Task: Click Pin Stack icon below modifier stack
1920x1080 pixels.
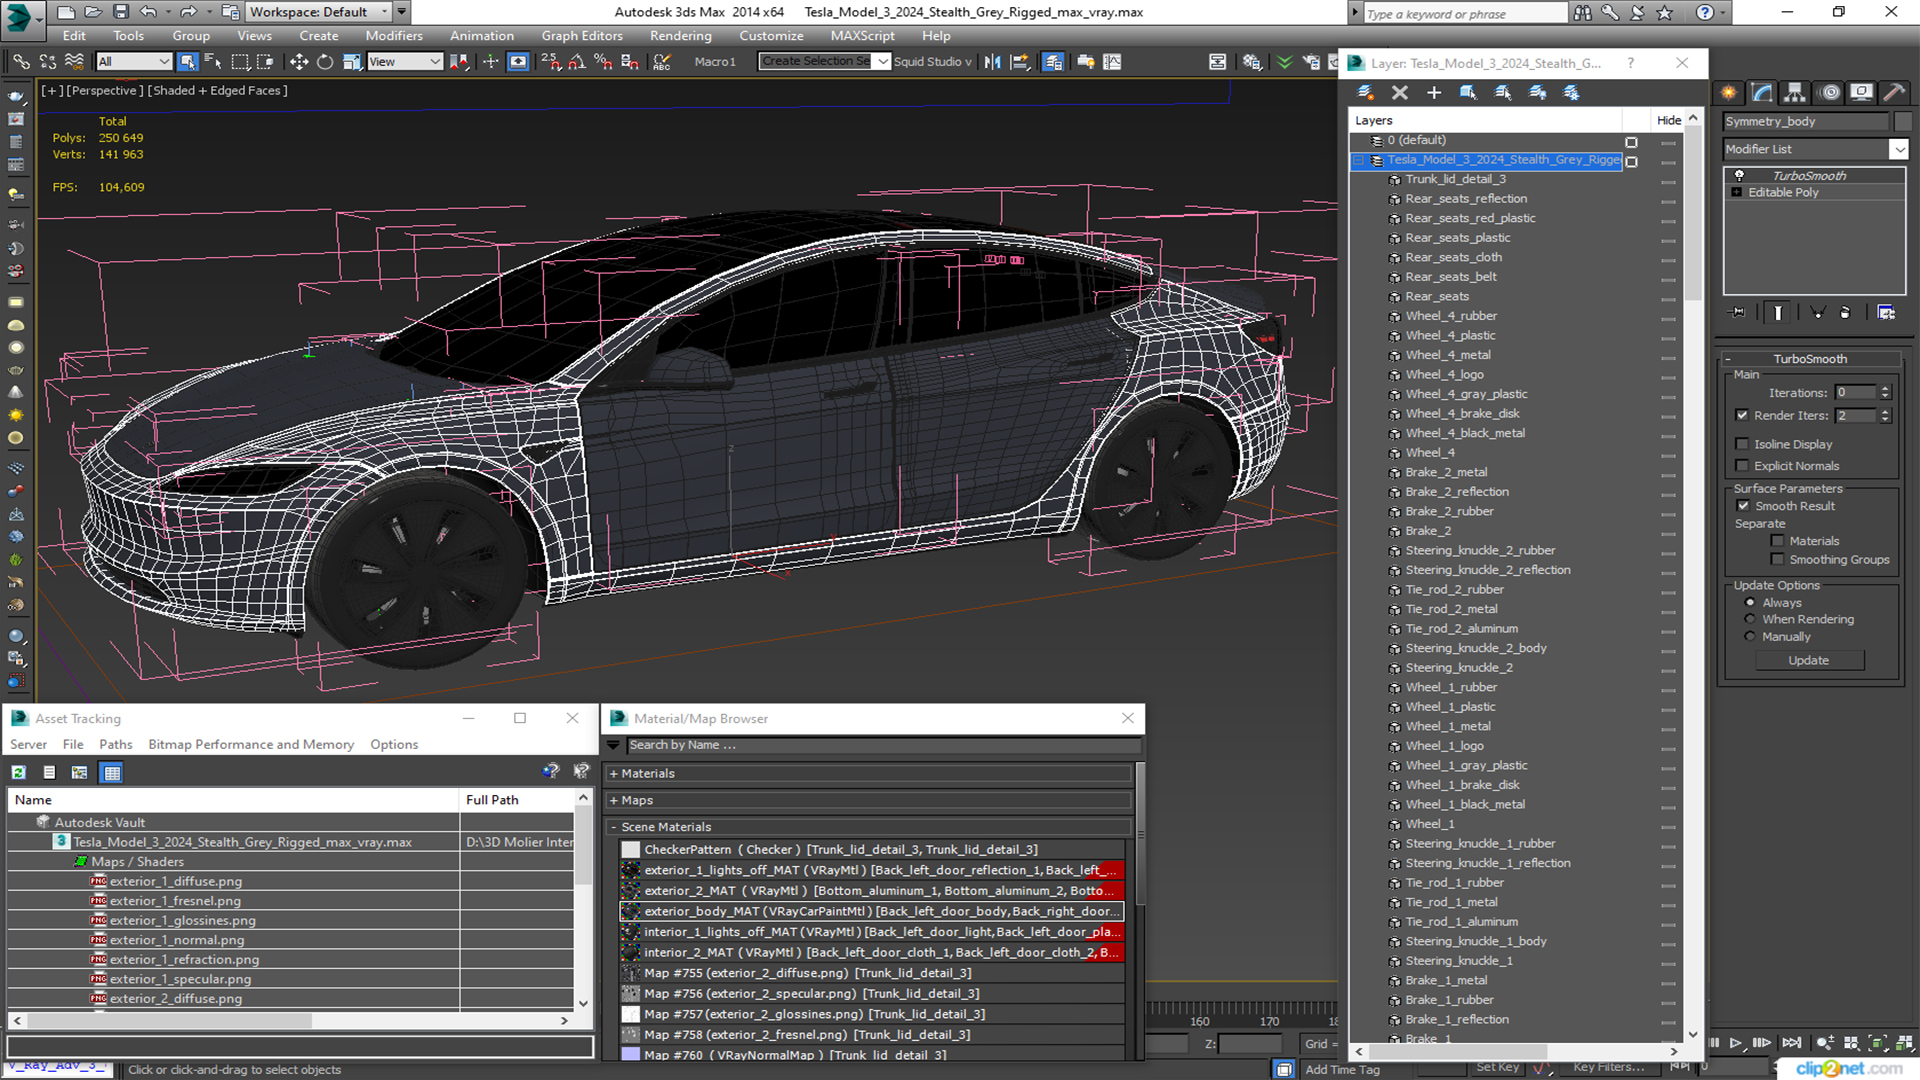Action: 1738,312
